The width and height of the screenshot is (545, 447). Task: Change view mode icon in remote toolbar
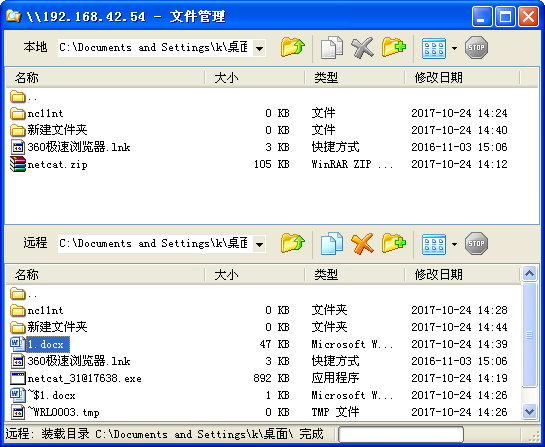pyautogui.click(x=434, y=244)
